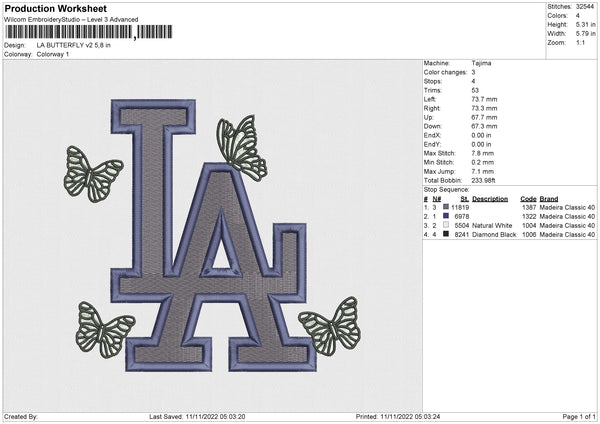Click the Machine value Tajima
The width and height of the screenshot is (600, 424).
pyautogui.click(x=481, y=63)
